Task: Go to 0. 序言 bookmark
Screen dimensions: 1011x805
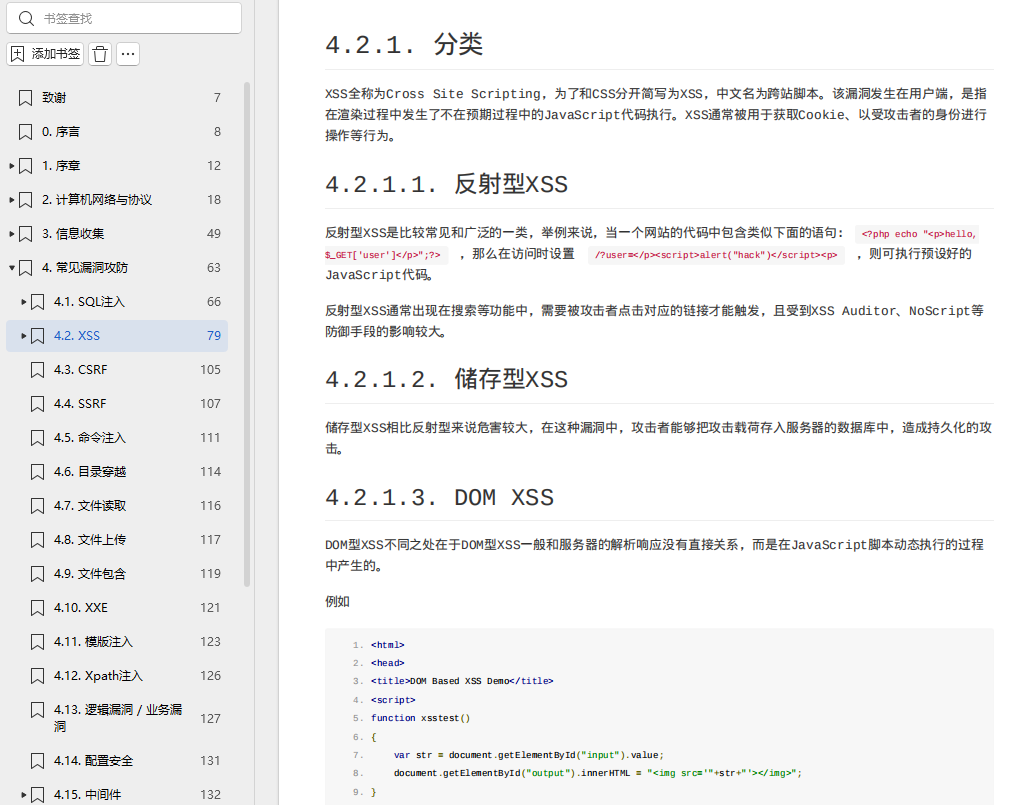Action: coord(61,132)
